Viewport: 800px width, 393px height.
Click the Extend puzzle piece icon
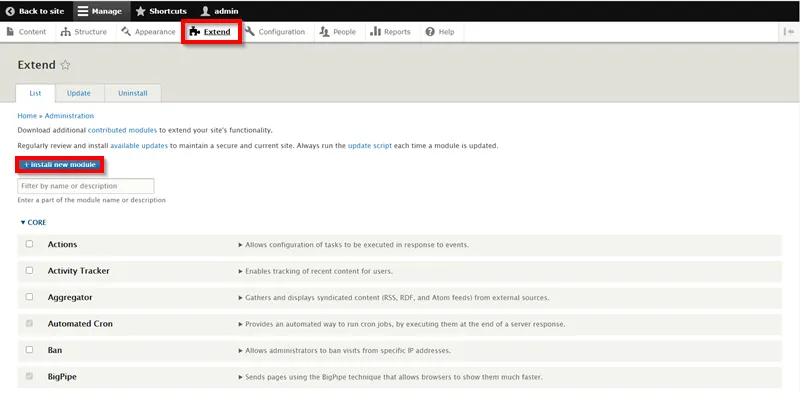(x=194, y=32)
